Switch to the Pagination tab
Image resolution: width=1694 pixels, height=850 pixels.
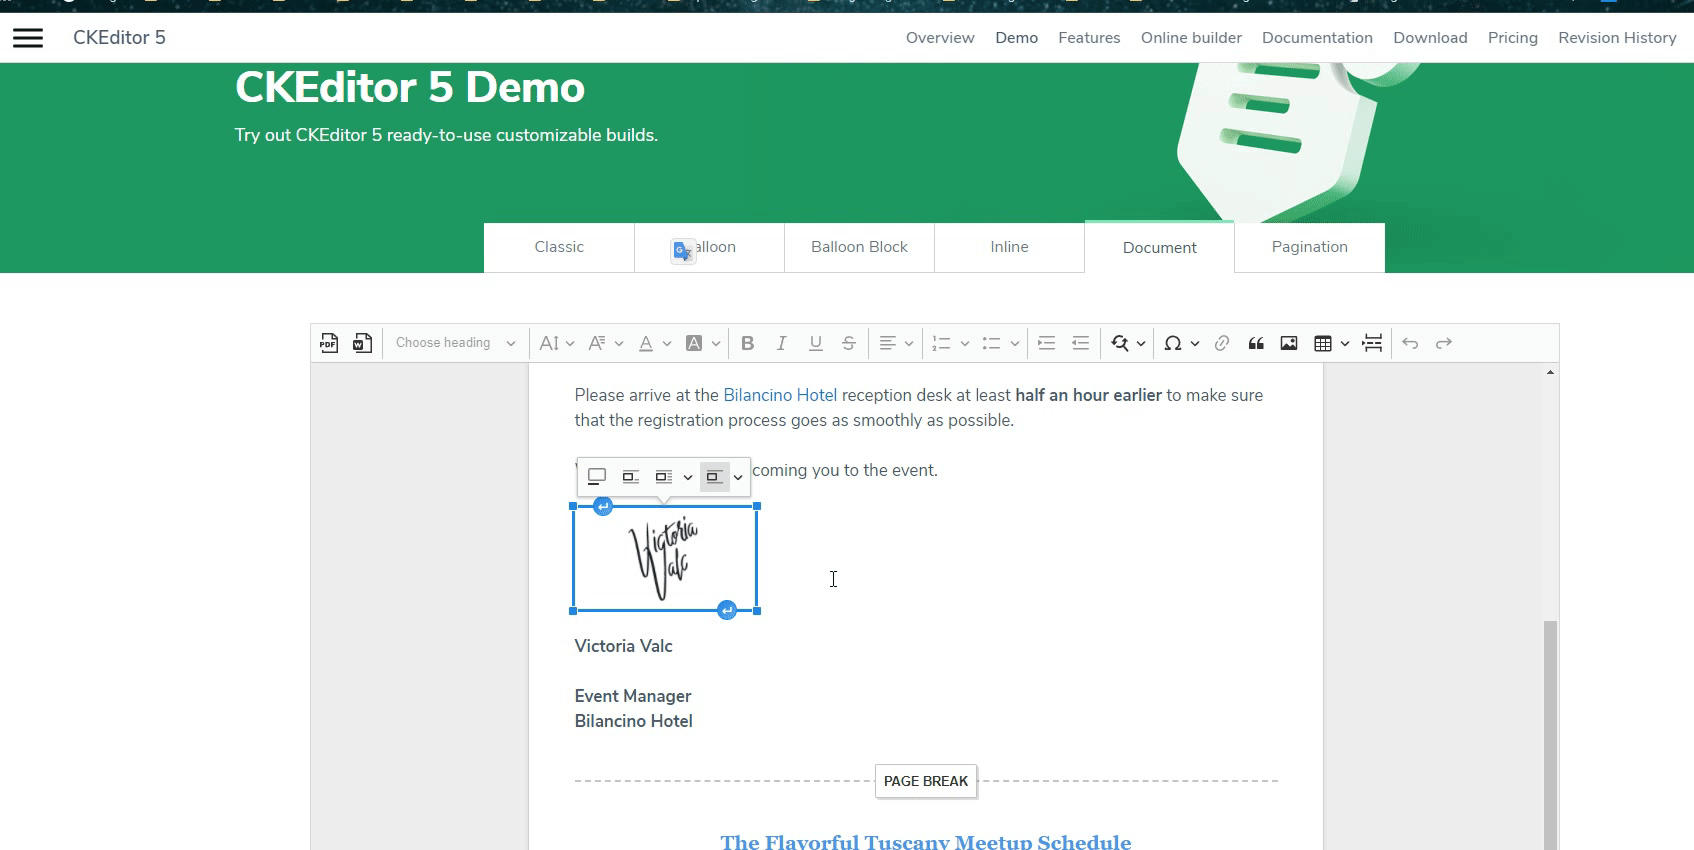coord(1310,247)
